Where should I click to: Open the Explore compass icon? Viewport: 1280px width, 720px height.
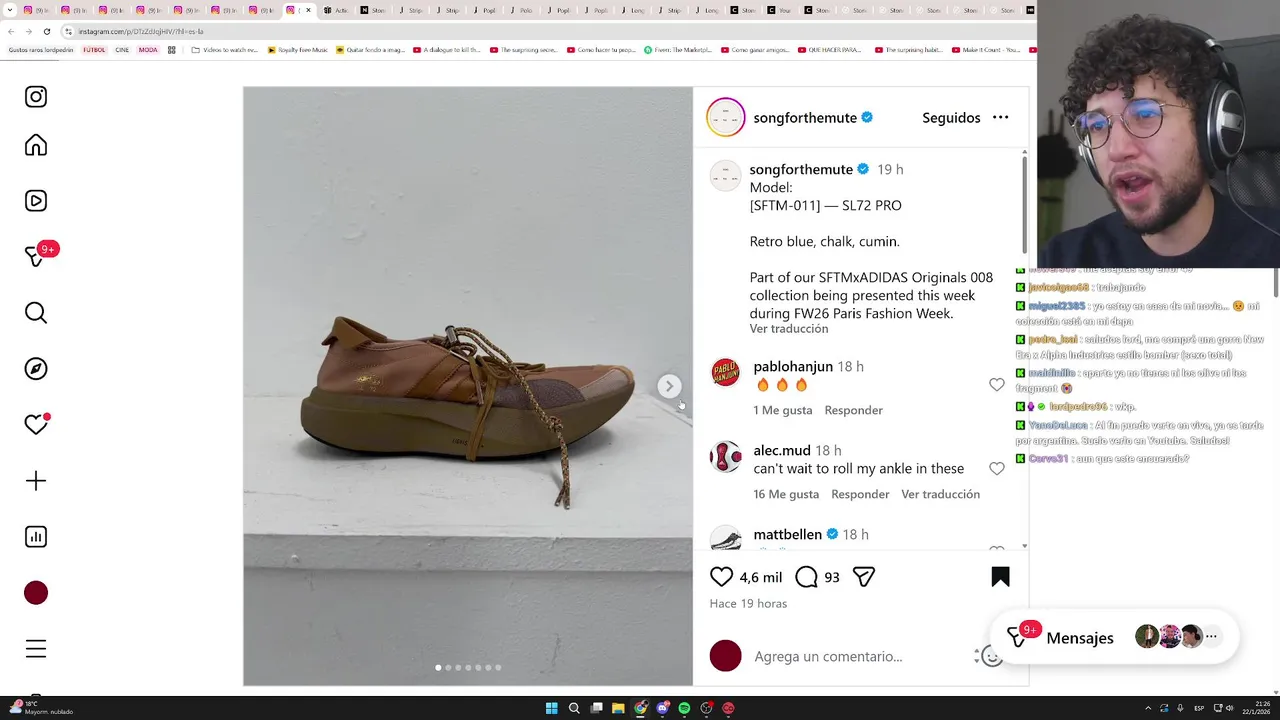36,369
